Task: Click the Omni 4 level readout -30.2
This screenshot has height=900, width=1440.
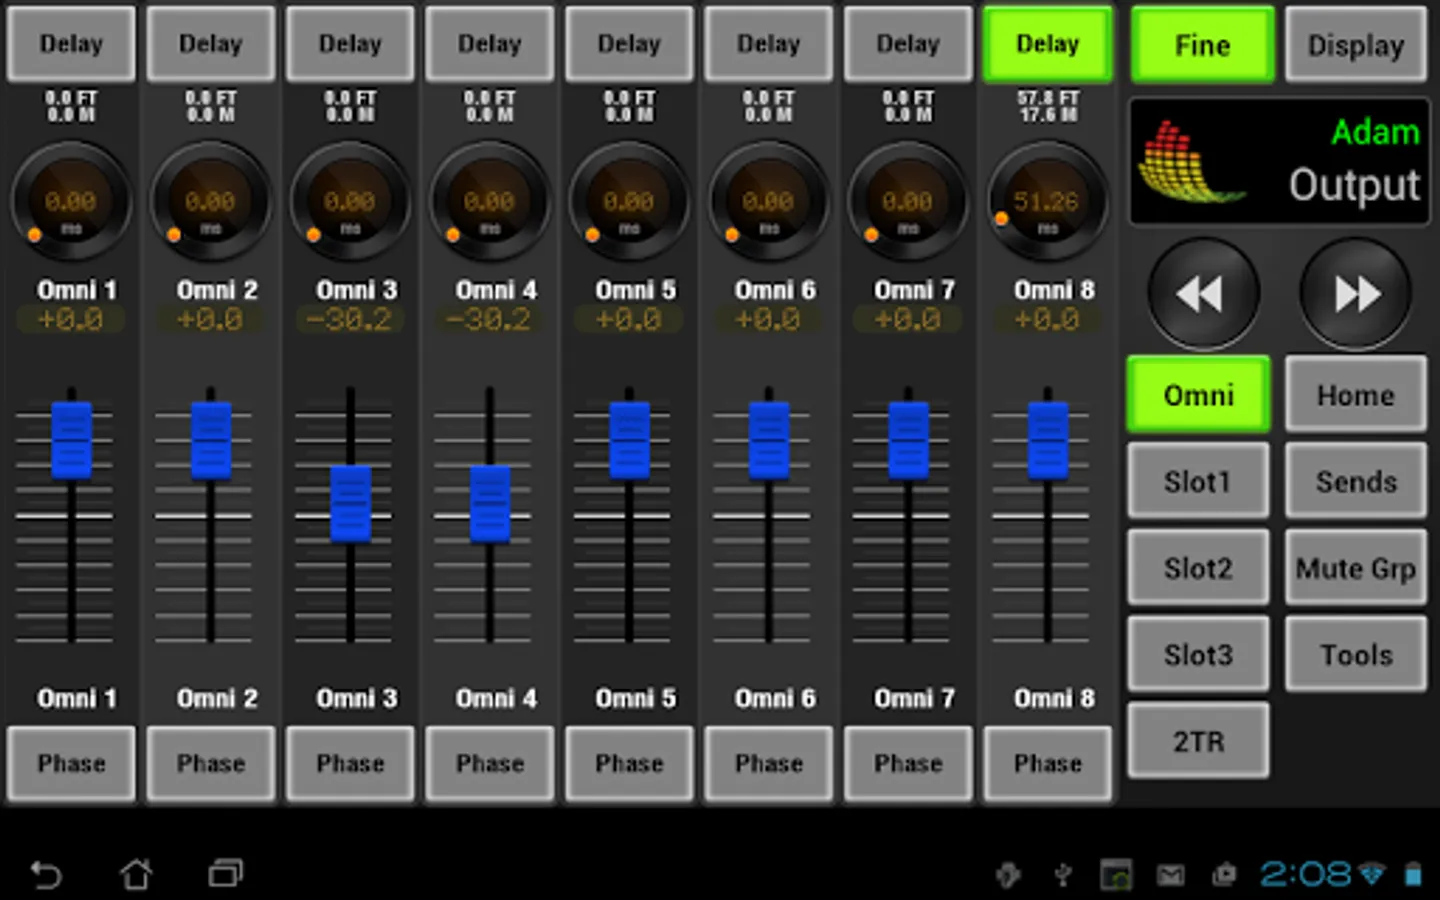Action: pyautogui.click(x=489, y=320)
